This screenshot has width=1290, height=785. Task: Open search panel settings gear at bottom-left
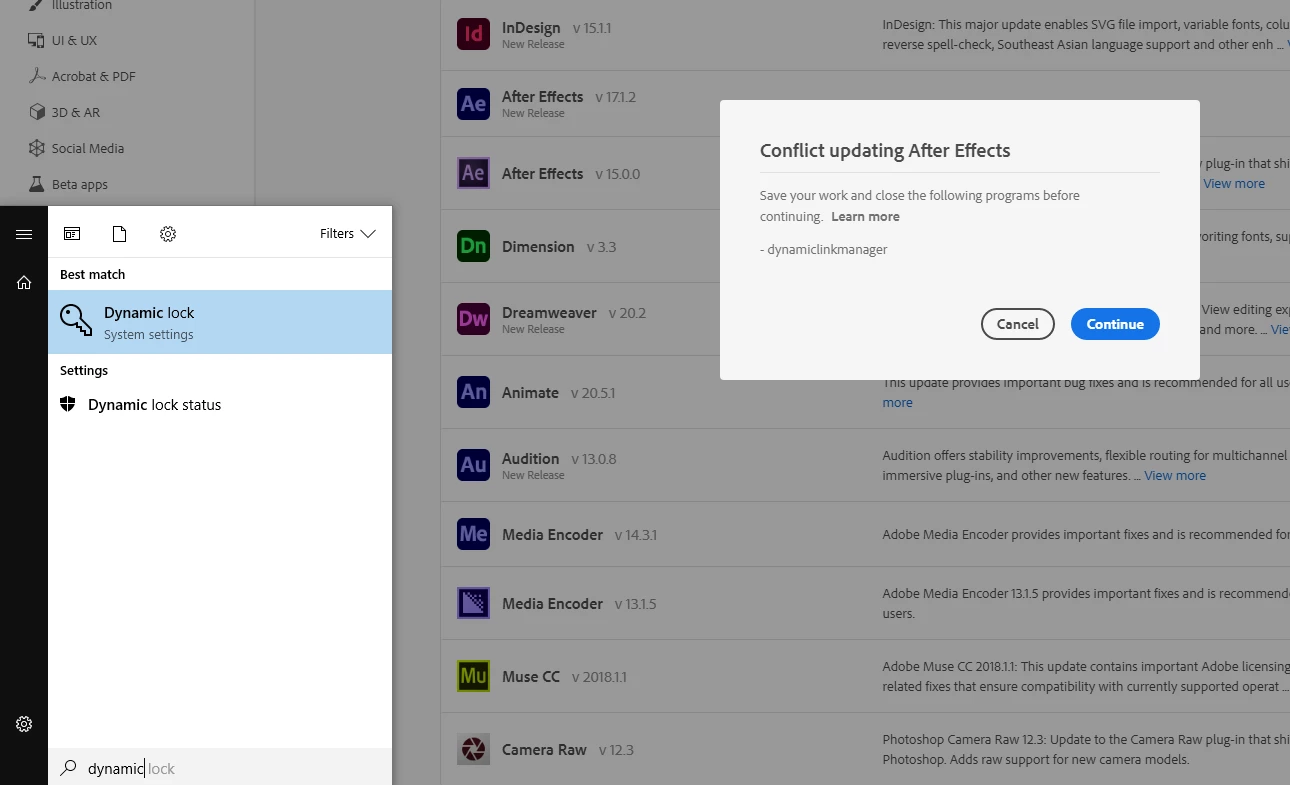coord(24,724)
